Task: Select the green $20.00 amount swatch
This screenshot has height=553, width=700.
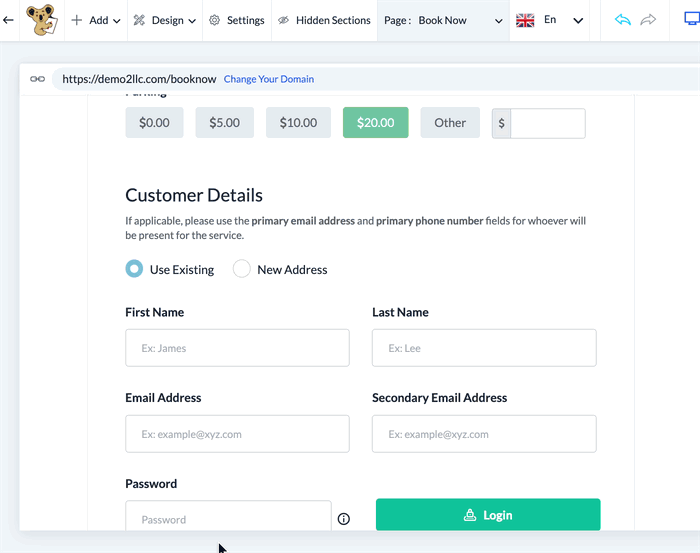Action: coord(375,122)
